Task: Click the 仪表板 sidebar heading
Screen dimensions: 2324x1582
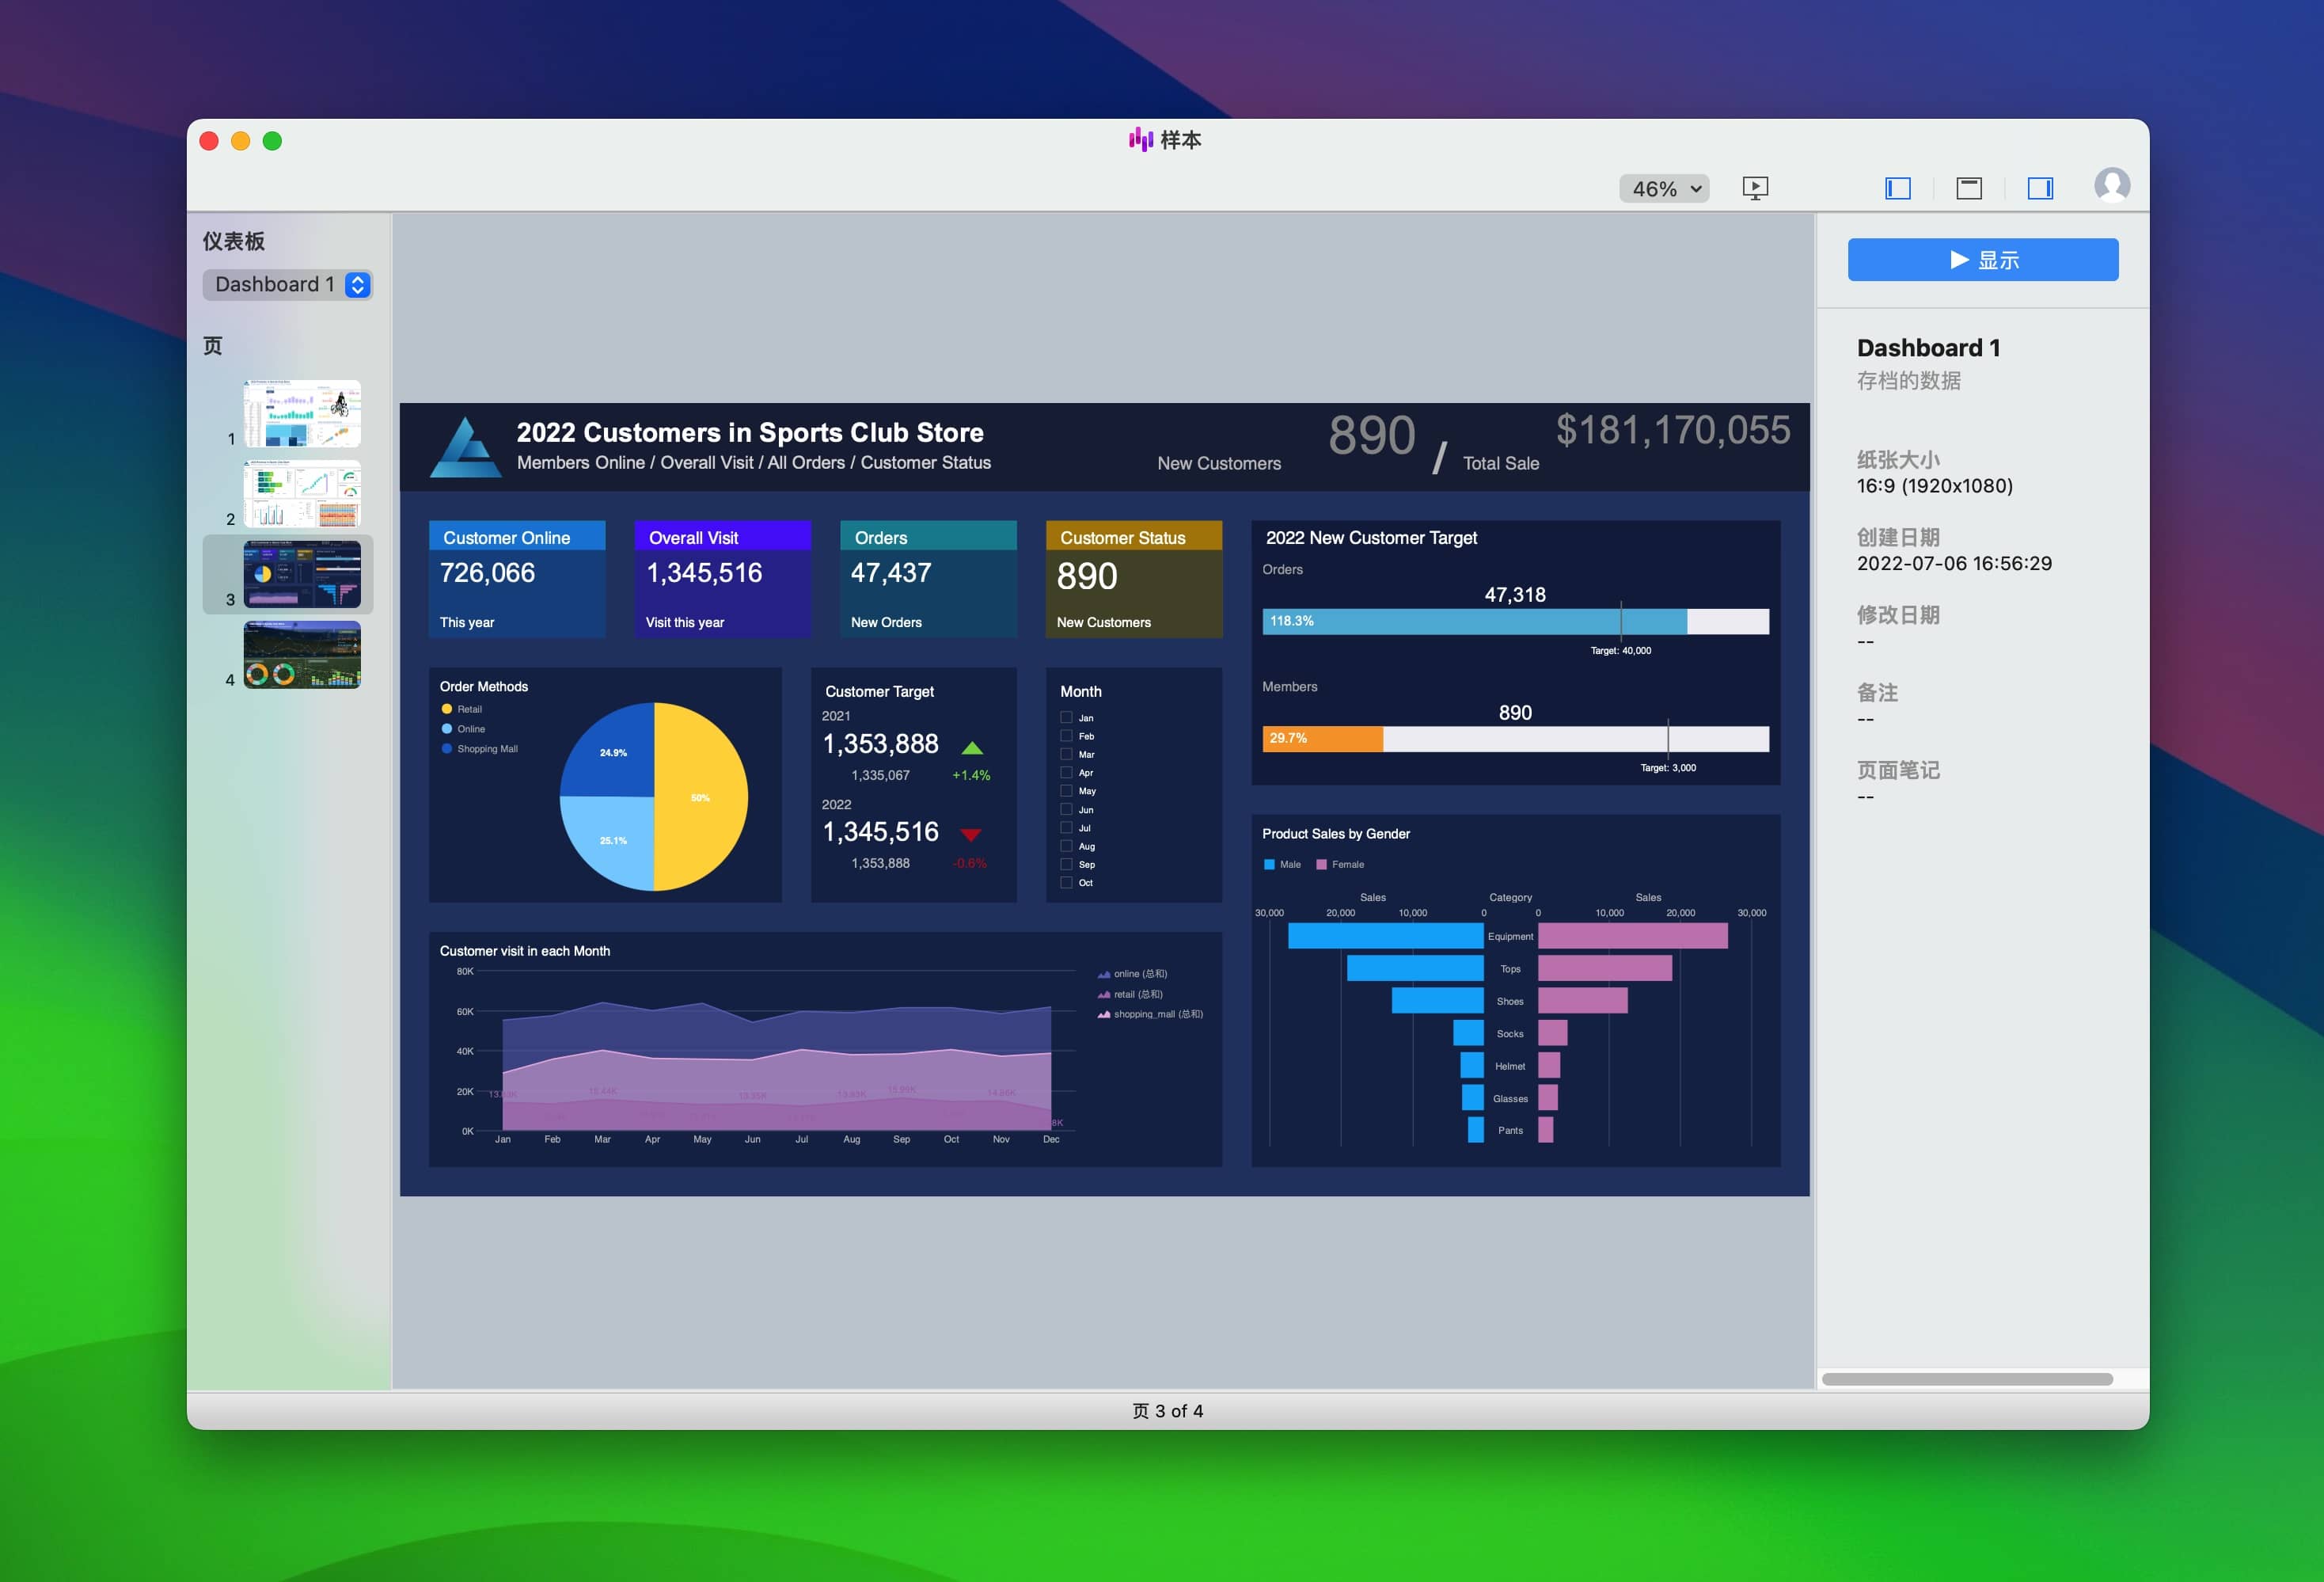Action: (x=234, y=241)
